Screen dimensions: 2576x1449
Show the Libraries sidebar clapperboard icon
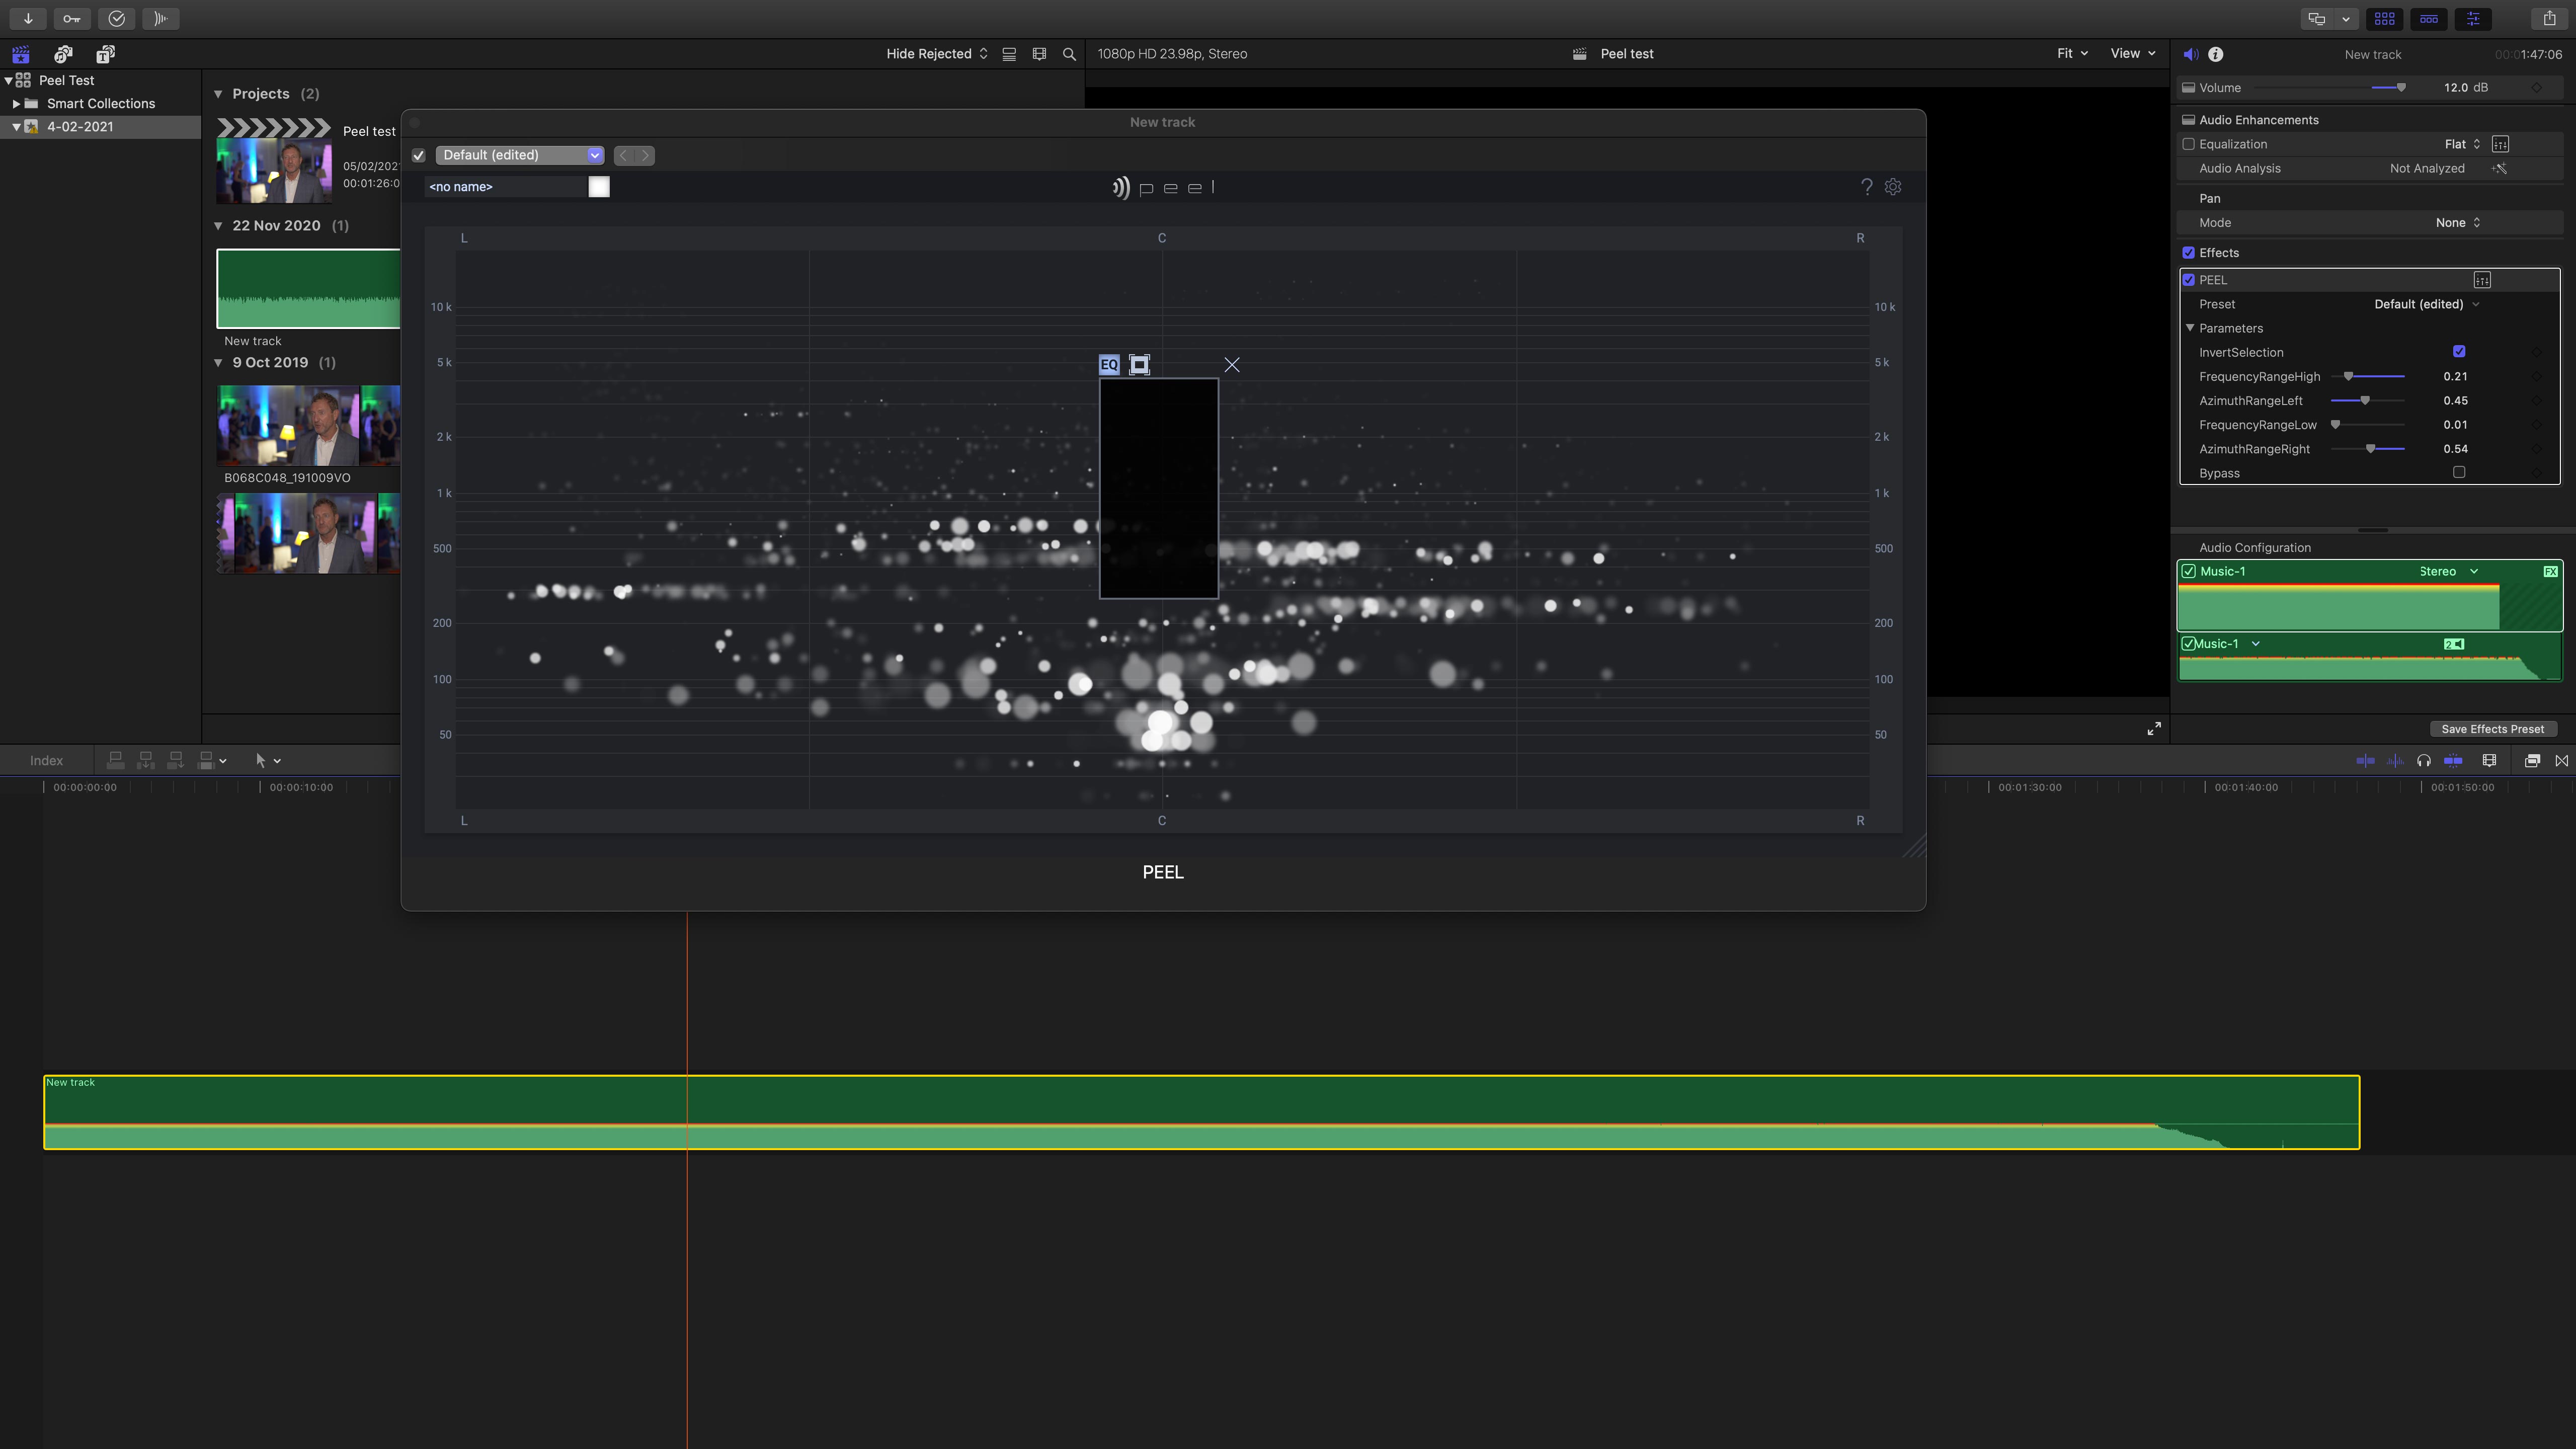click(21, 54)
